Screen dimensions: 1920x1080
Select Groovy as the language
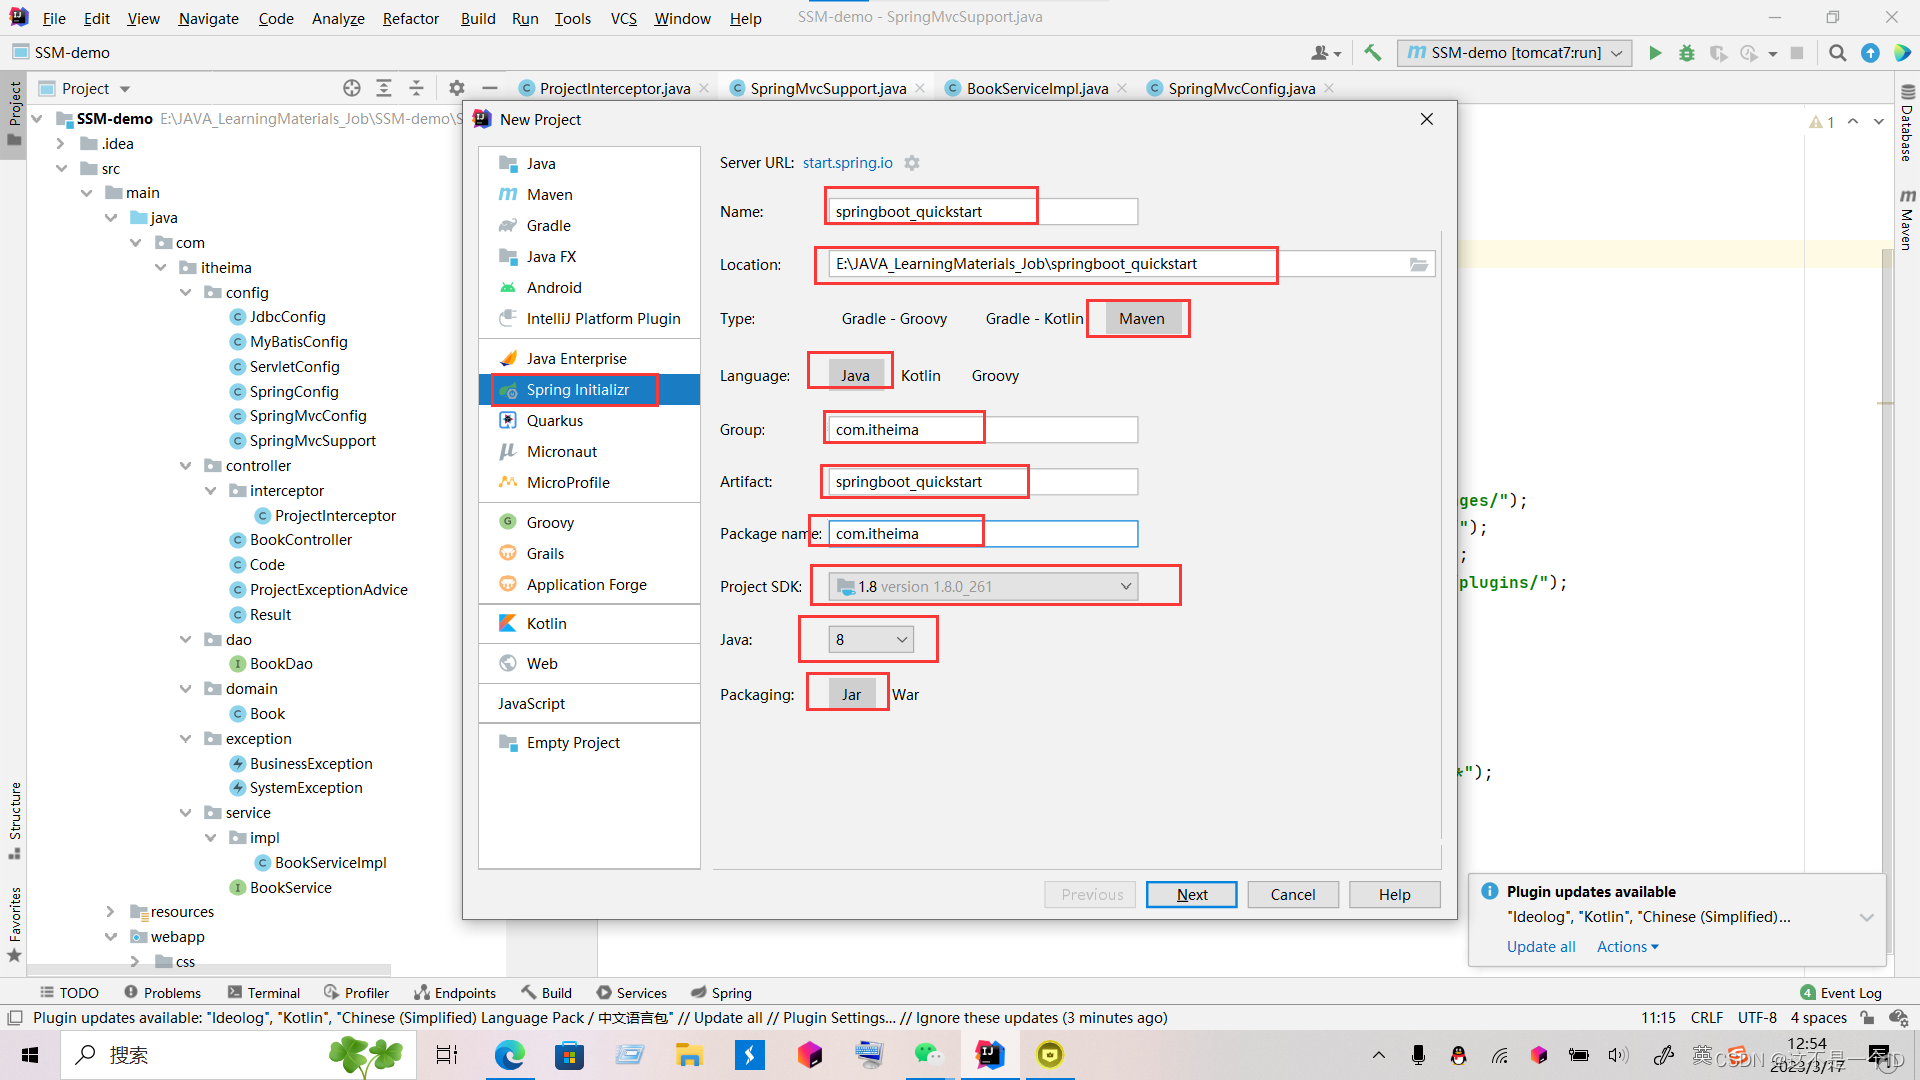click(x=995, y=376)
